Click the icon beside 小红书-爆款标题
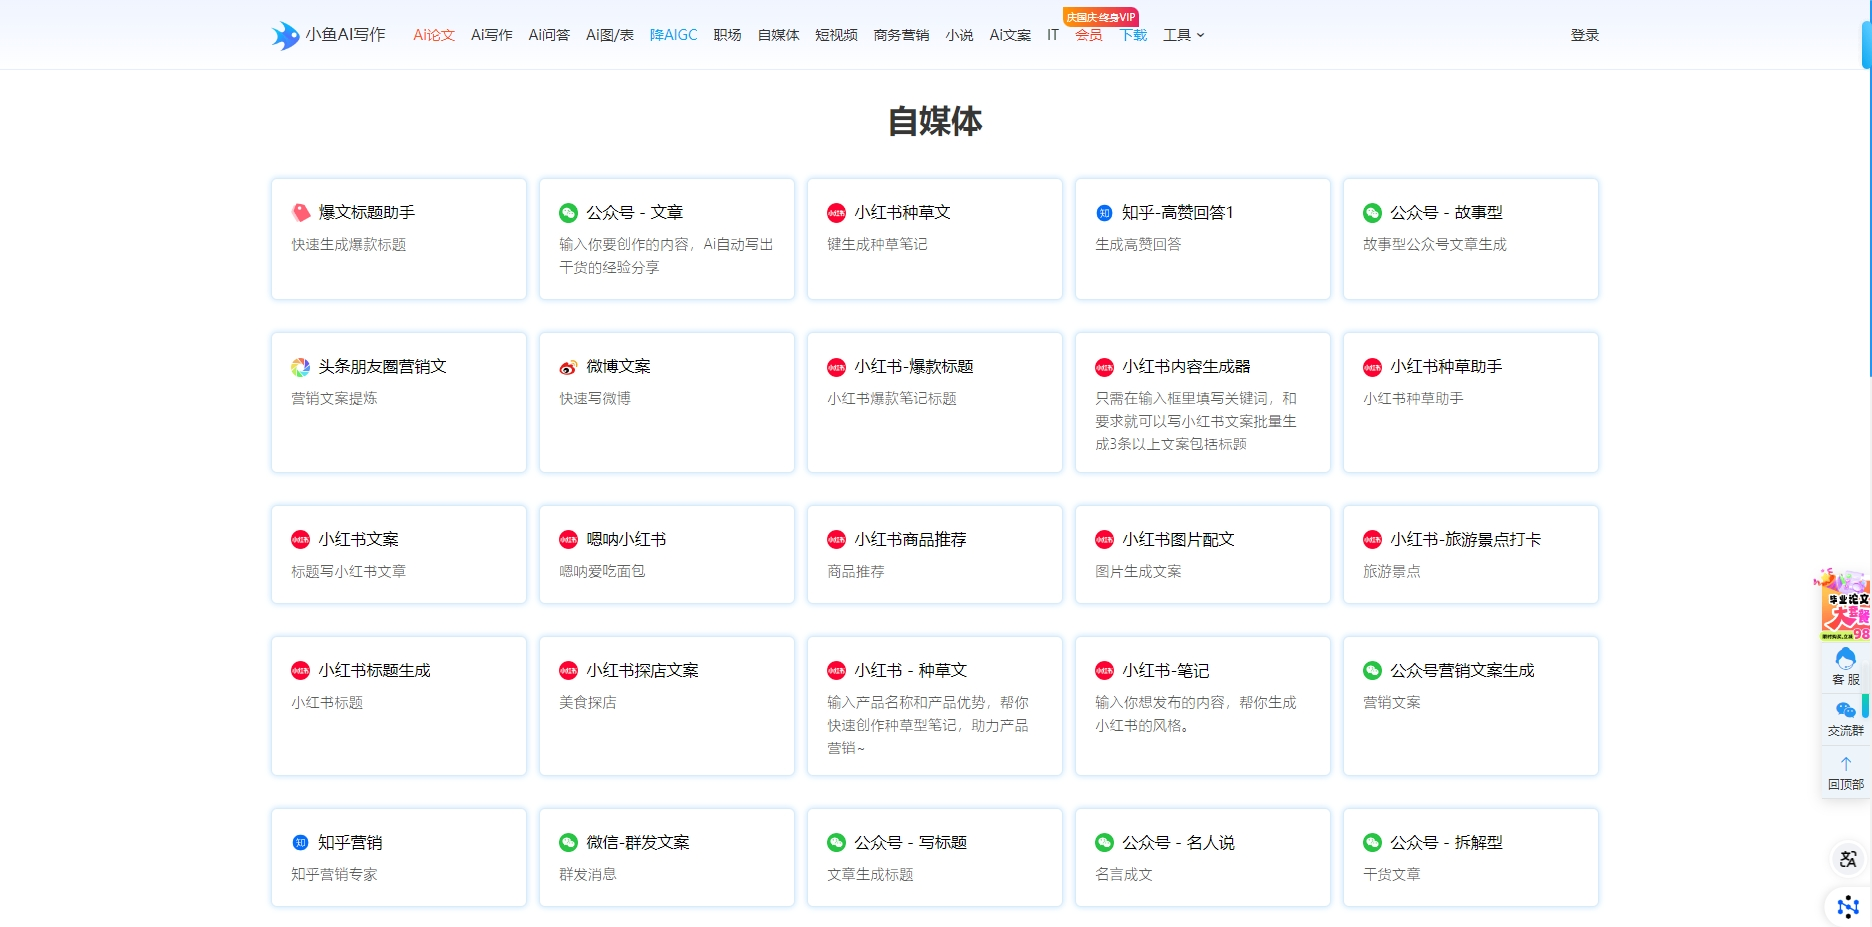The width and height of the screenshot is (1872, 927). click(836, 367)
